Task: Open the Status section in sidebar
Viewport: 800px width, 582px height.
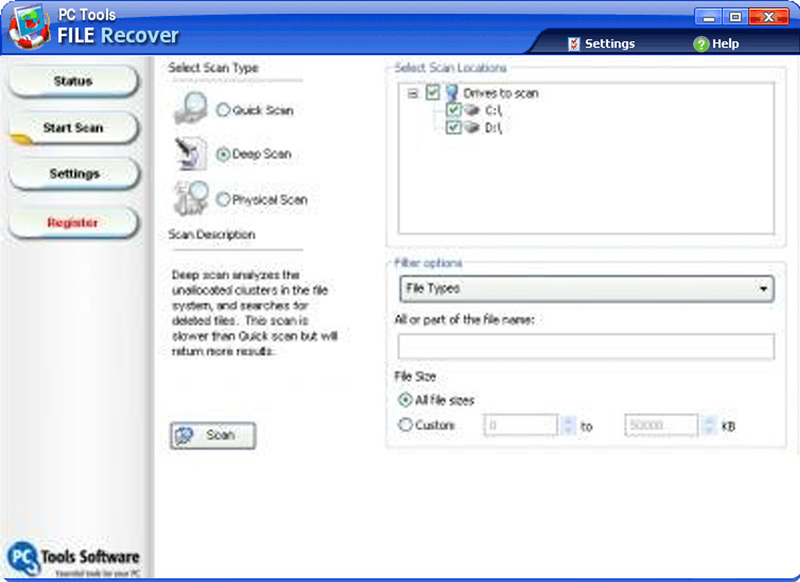Action: tap(73, 81)
